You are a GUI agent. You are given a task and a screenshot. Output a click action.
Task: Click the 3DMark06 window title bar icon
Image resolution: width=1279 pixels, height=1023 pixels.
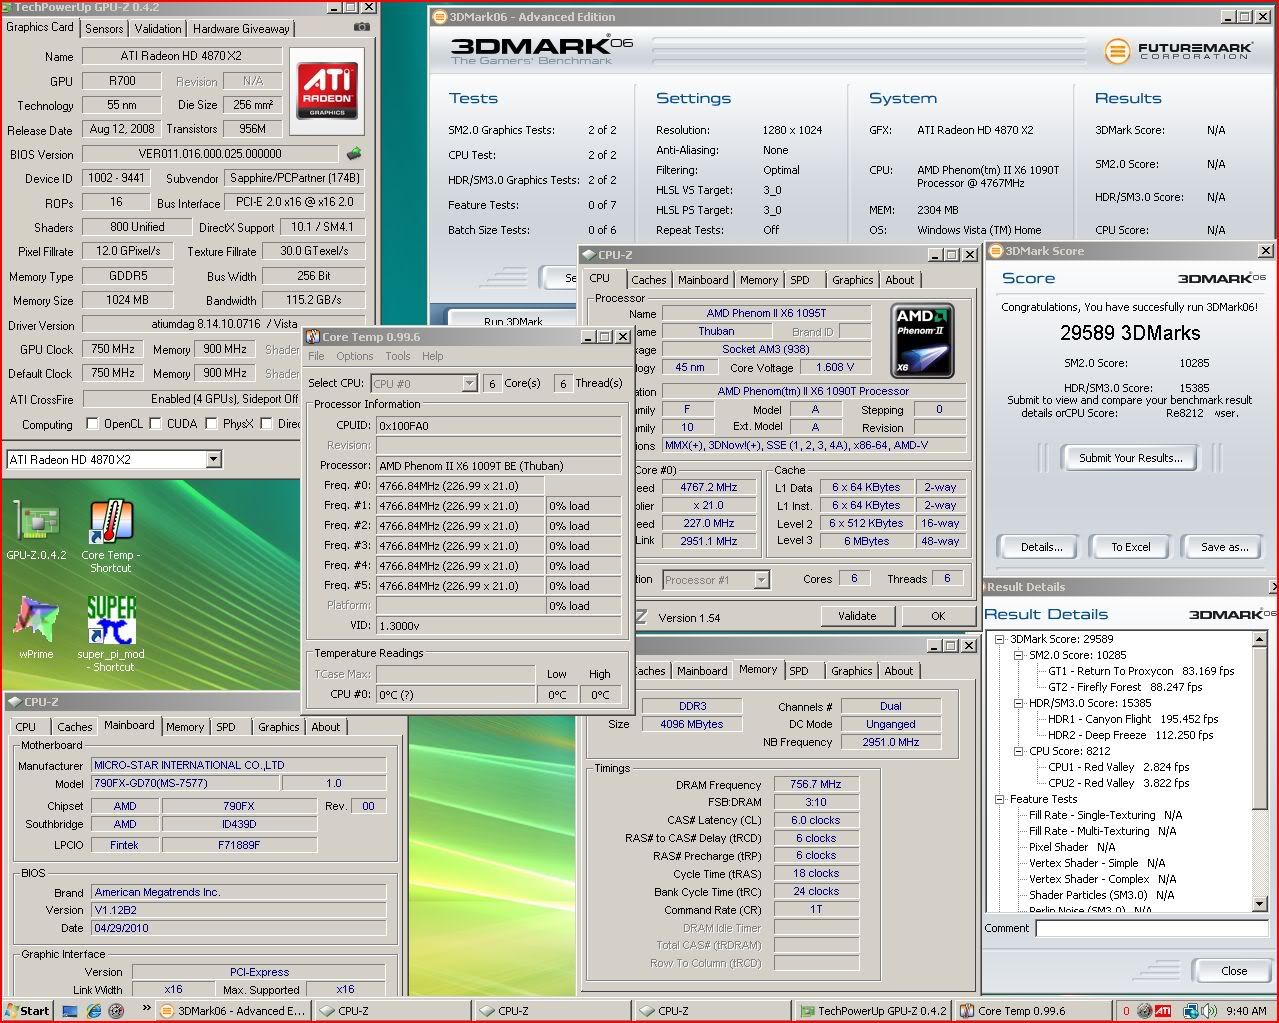click(441, 17)
